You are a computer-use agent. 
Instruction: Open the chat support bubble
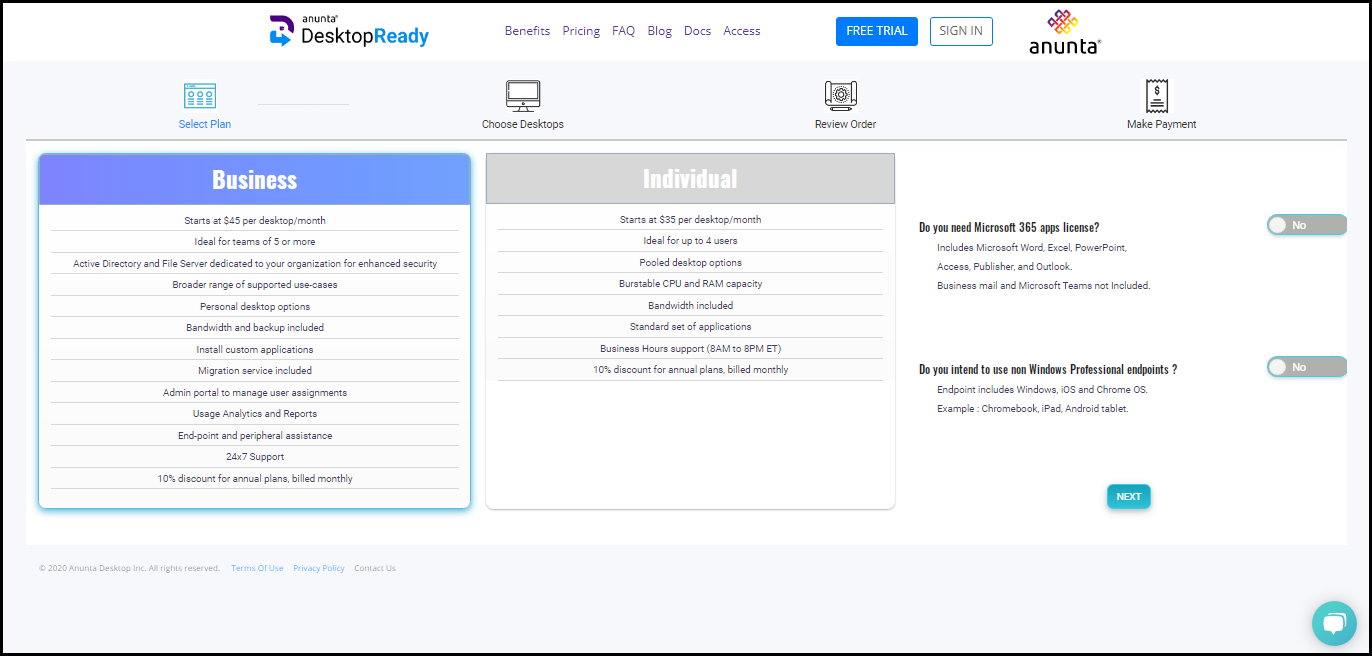point(1334,624)
